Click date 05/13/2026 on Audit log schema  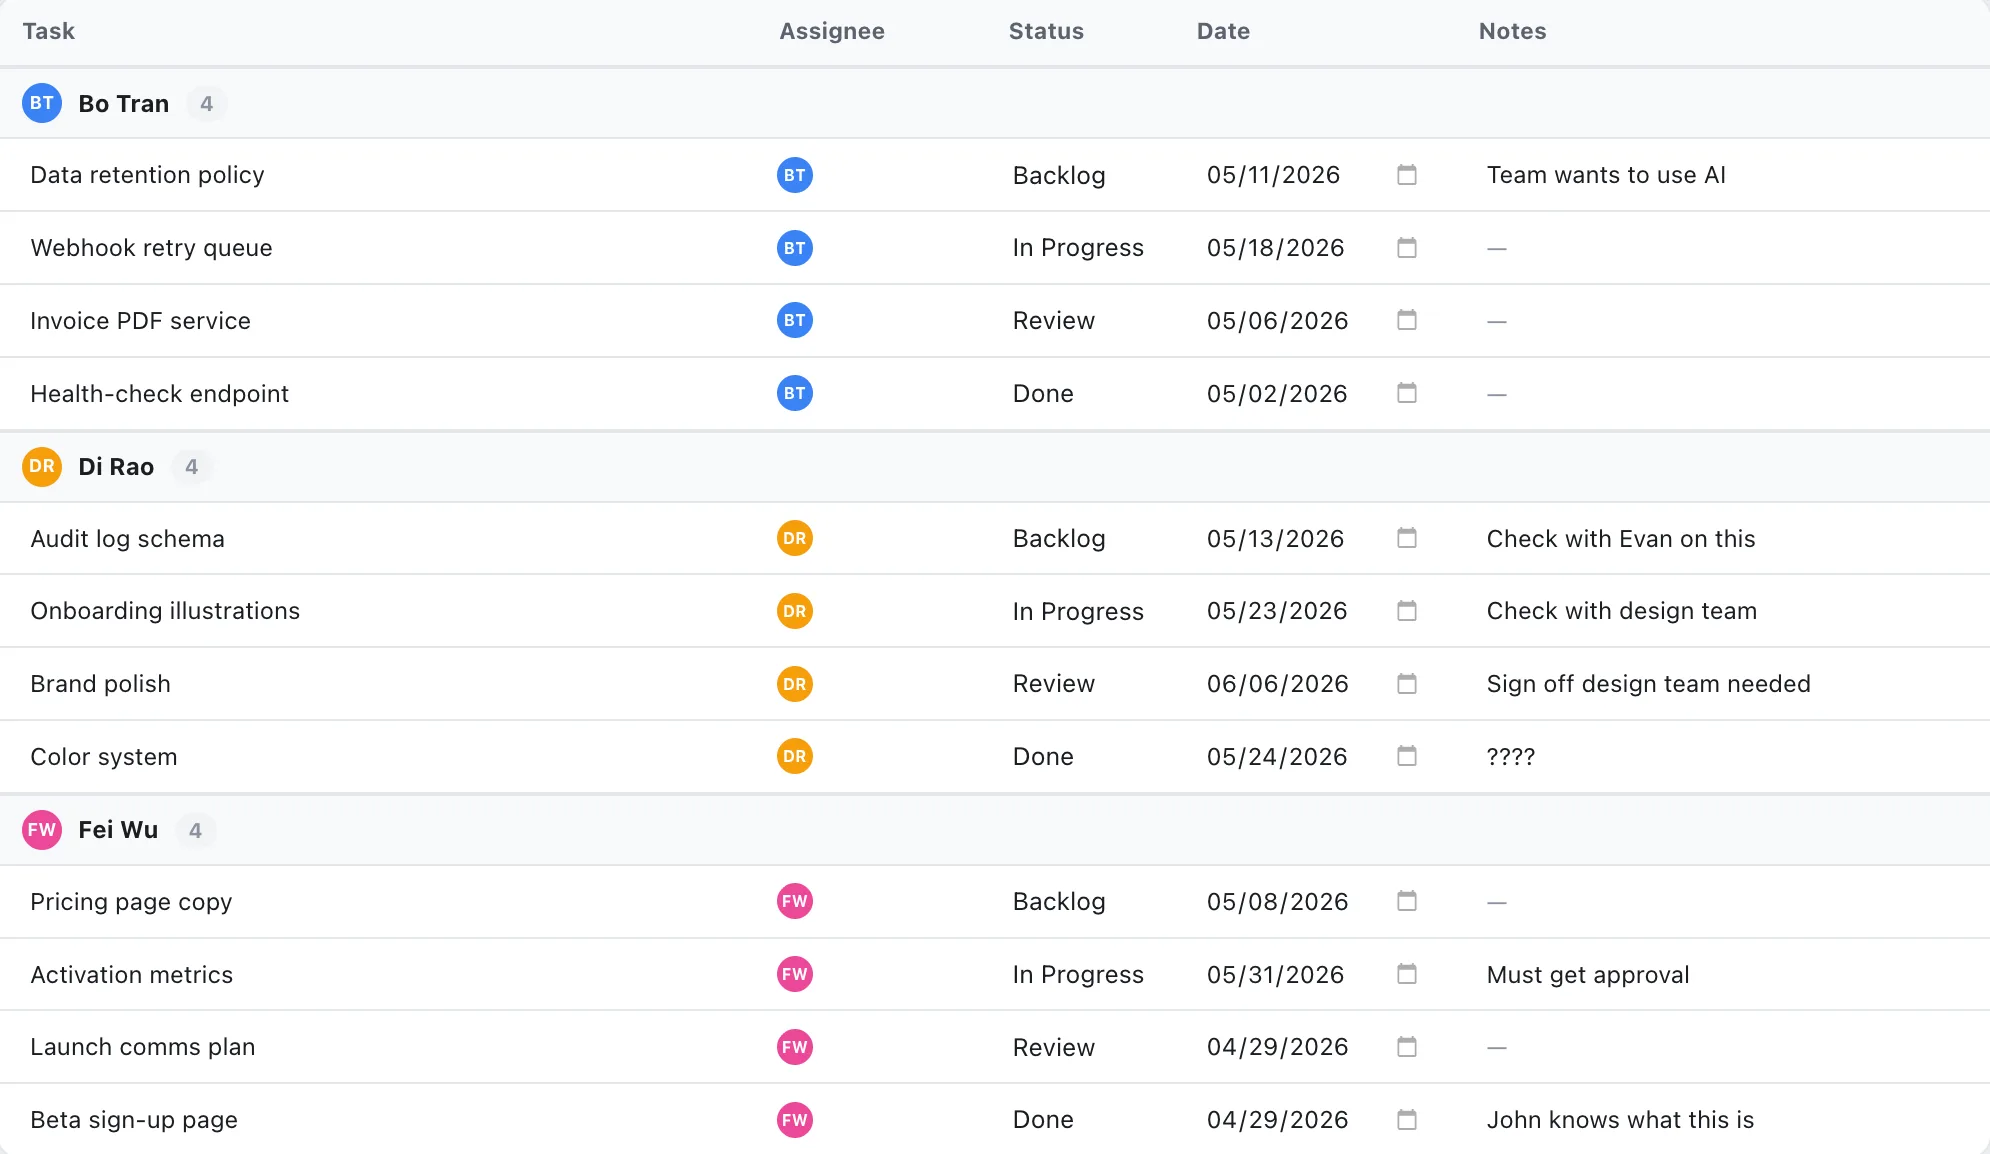pos(1275,538)
